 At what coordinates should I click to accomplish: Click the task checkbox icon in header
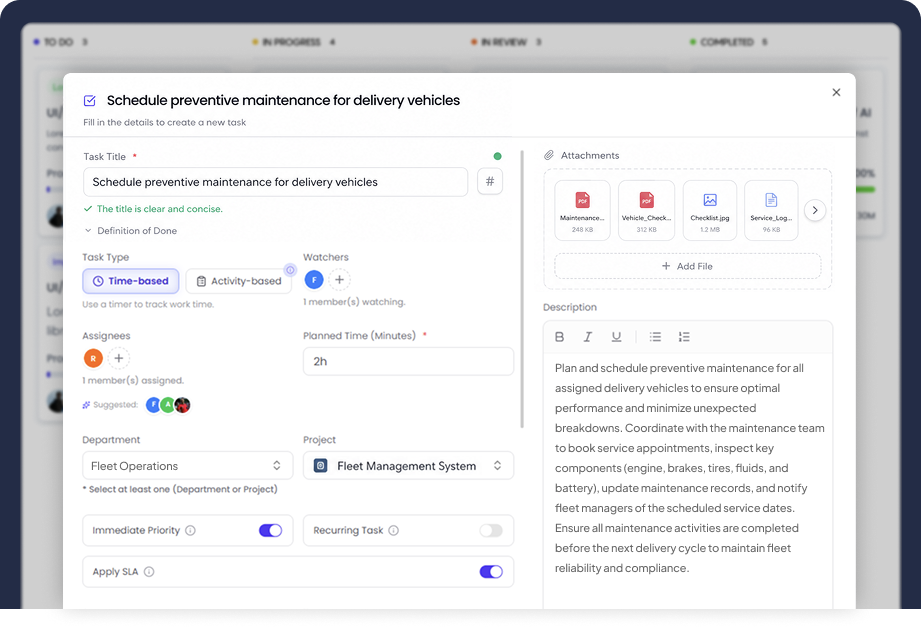(90, 100)
